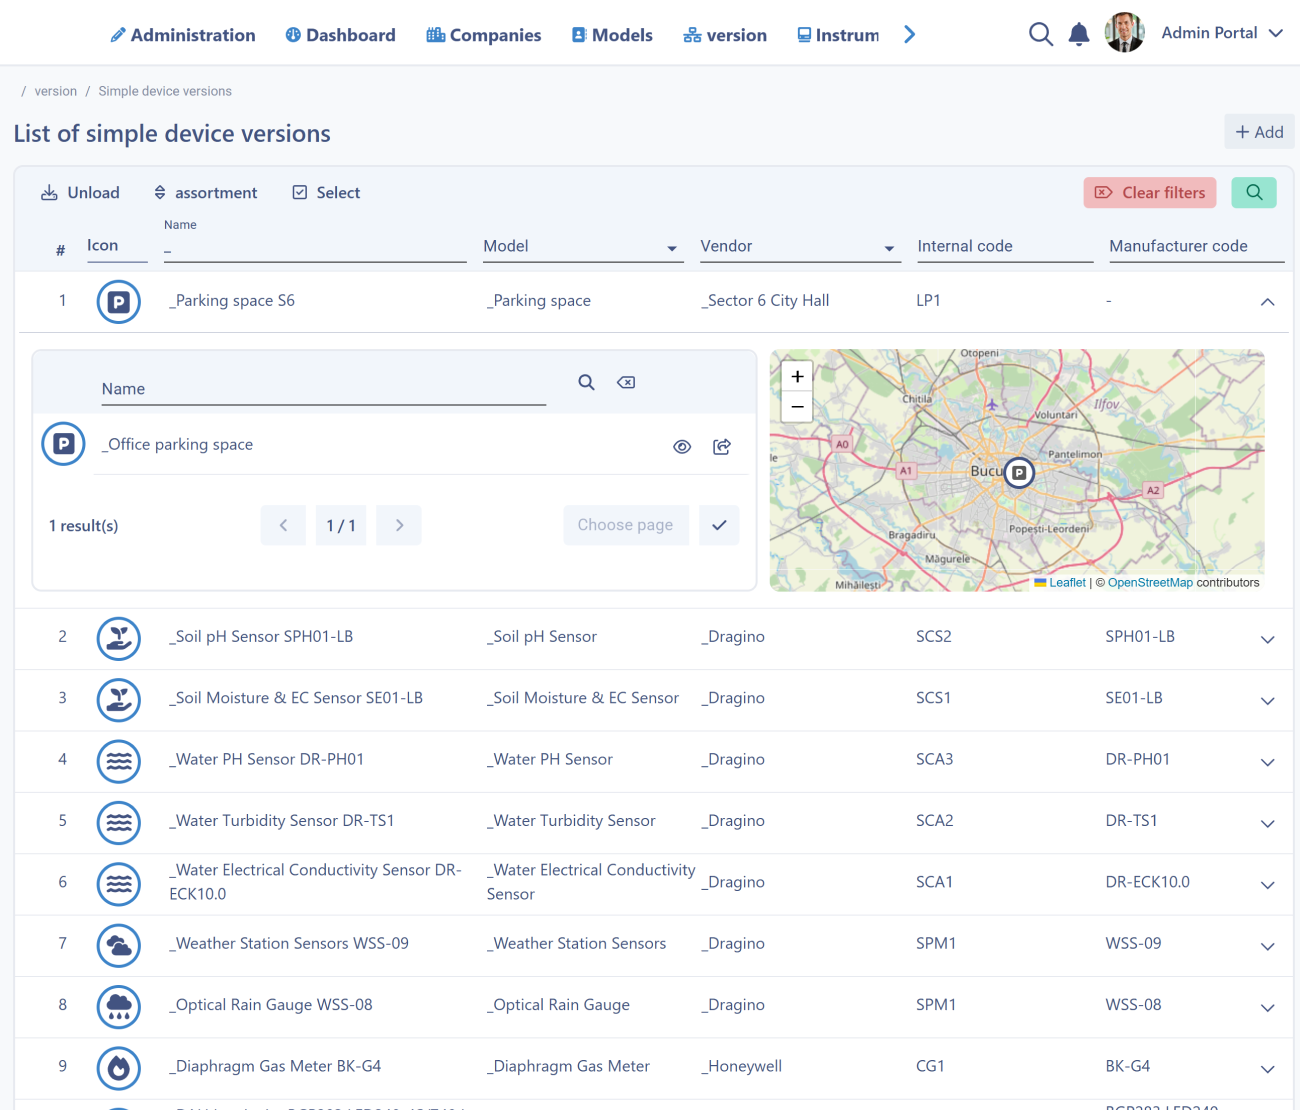Click the Internal code filter field
The image size is (1300, 1110).
pyautogui.click(x=1004, y=247)
